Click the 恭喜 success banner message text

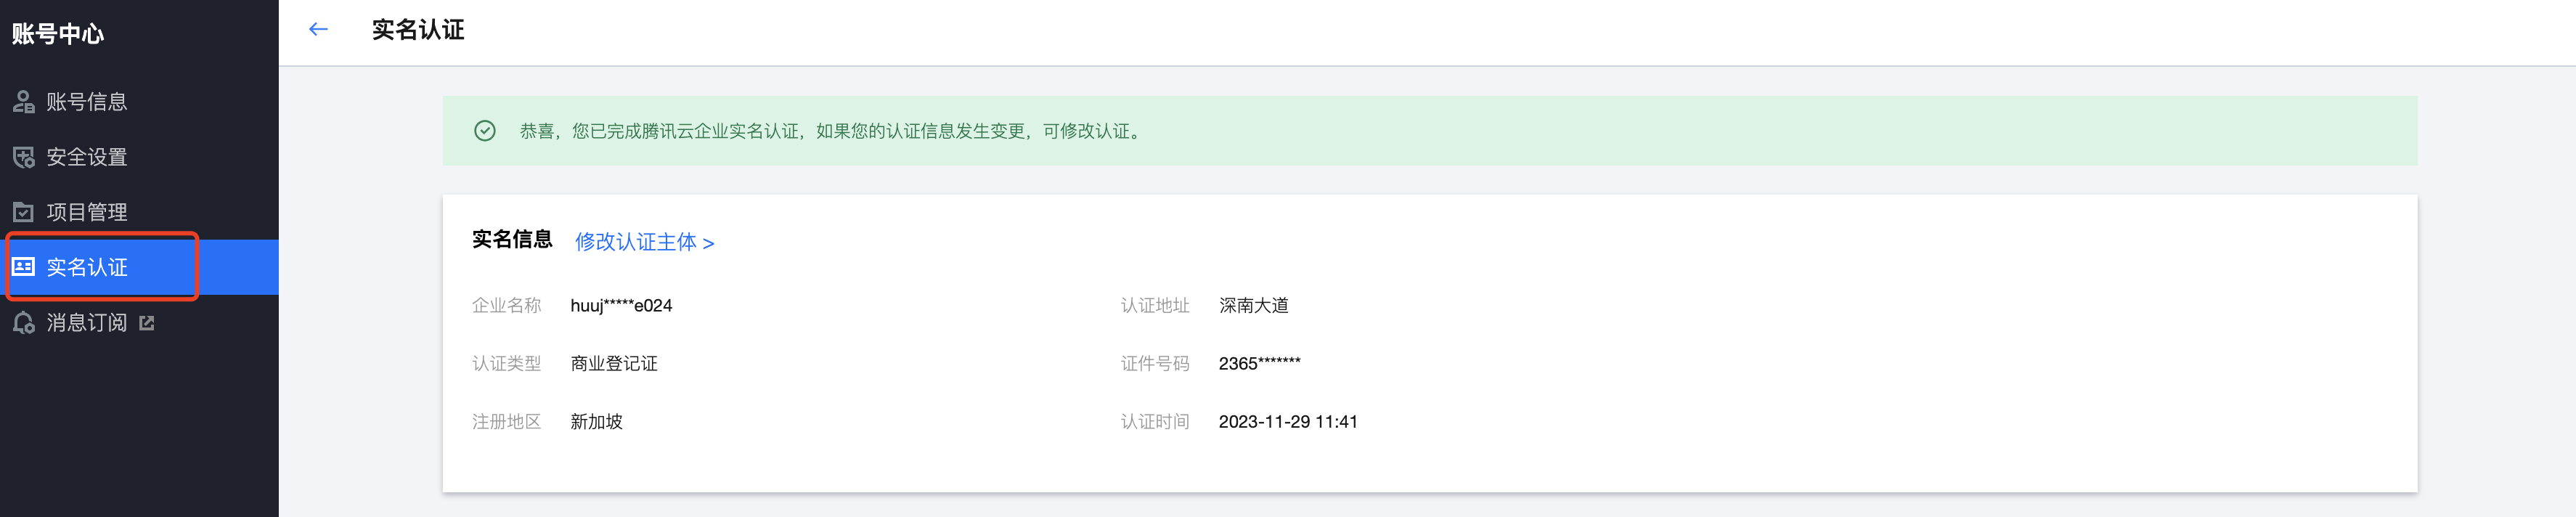tap(830, 131)
